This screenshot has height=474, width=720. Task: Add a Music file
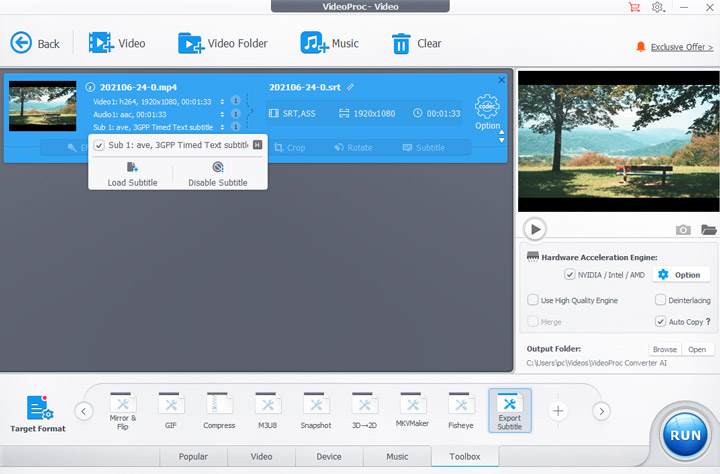tap(329, 43)
